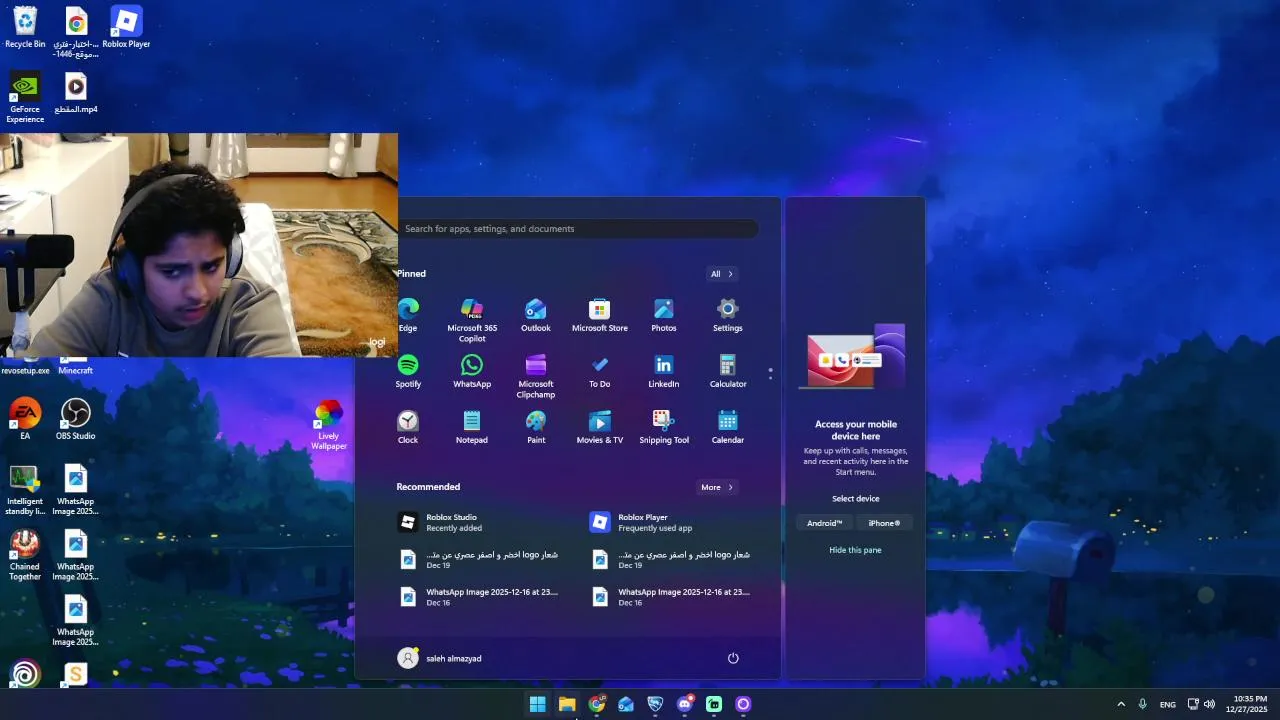This screenshot has height=720, width=1280.
Task: Open Settings gear in pinned apps
Action: pos(728,314)
